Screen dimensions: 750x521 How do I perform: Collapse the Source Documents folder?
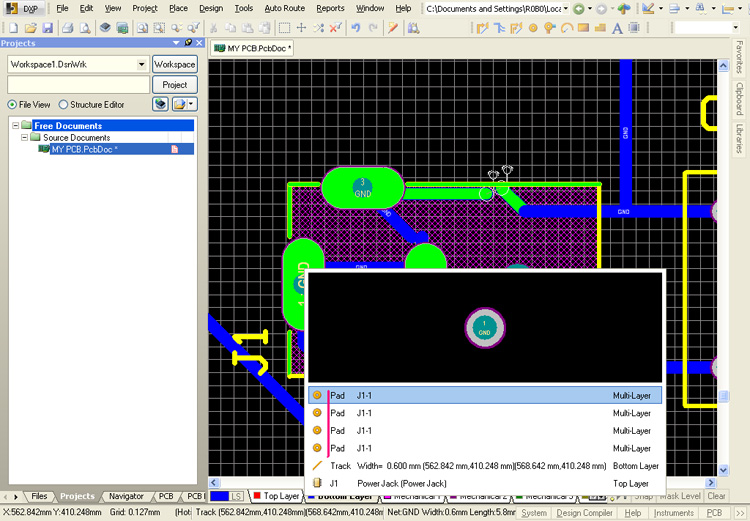[x=24, y=137]
